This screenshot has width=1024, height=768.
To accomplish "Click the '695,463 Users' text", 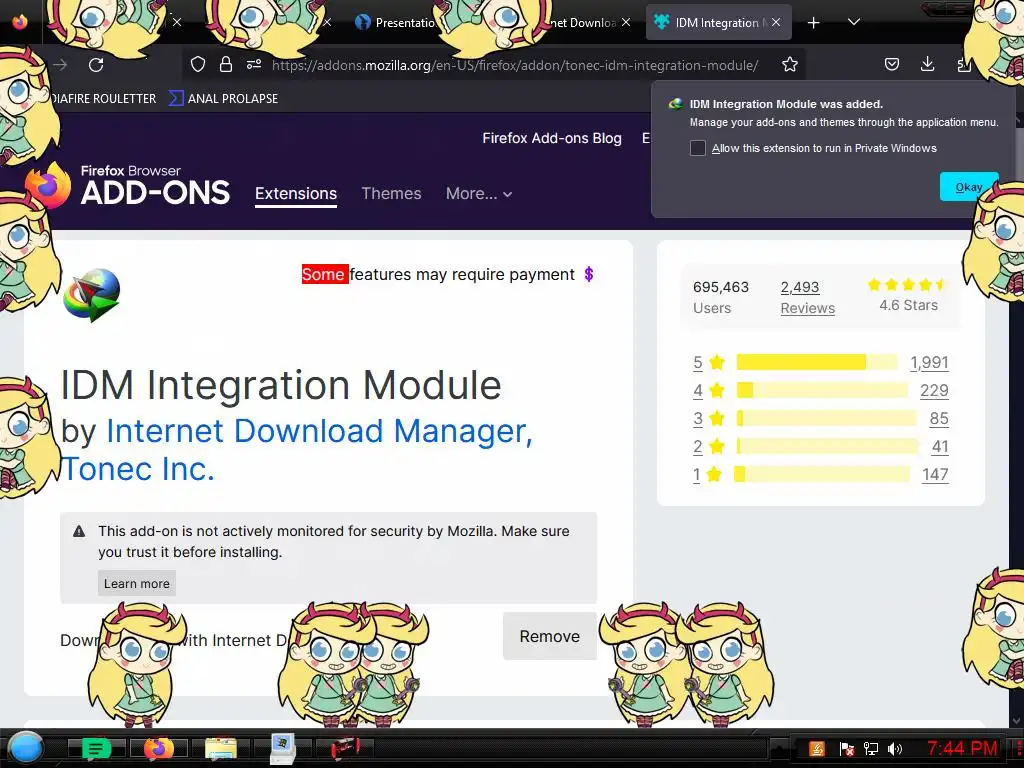I will [x=721, y=297].
